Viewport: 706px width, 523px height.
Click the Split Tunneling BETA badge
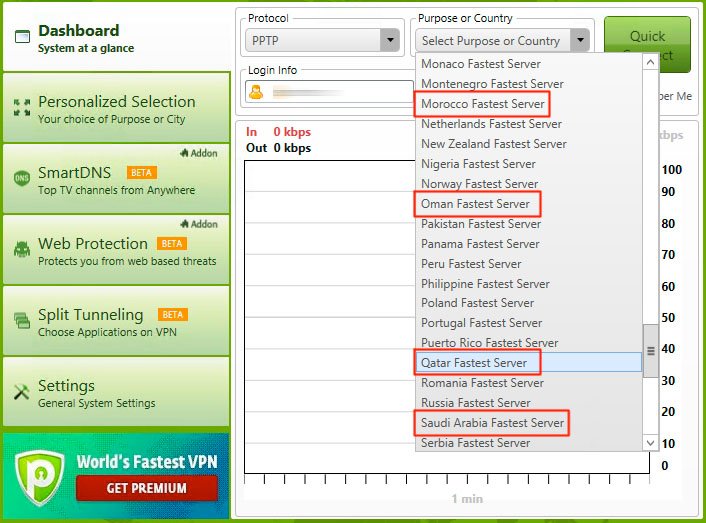172,315
